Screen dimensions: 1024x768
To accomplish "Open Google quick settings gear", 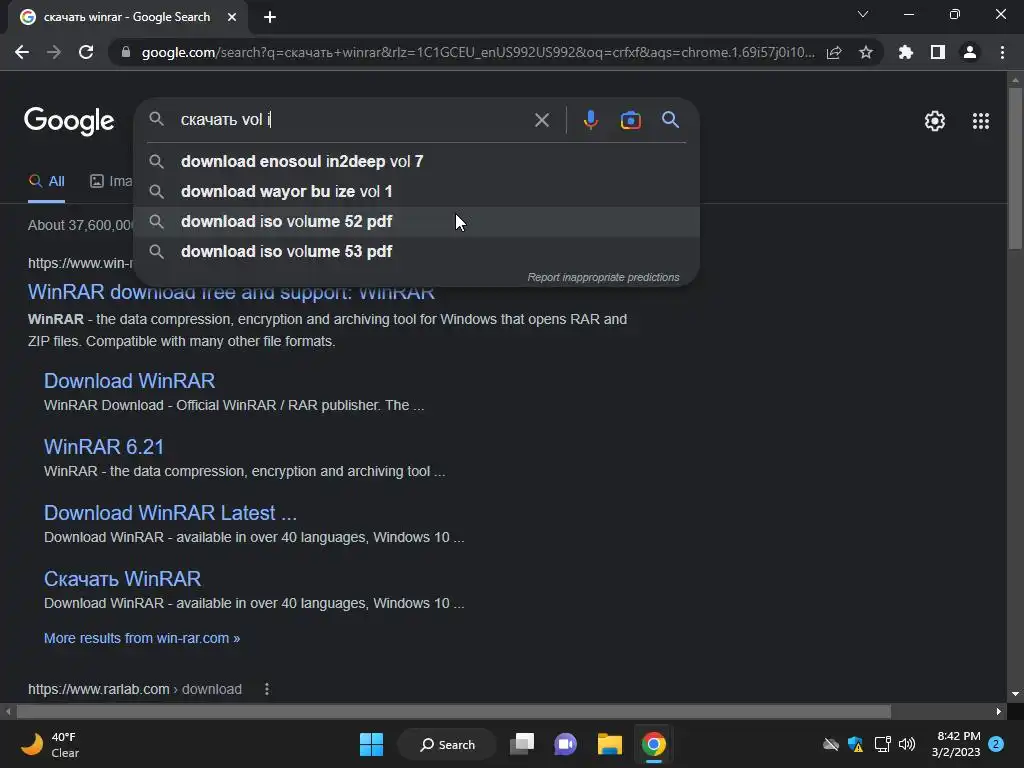I will point(935,121).
